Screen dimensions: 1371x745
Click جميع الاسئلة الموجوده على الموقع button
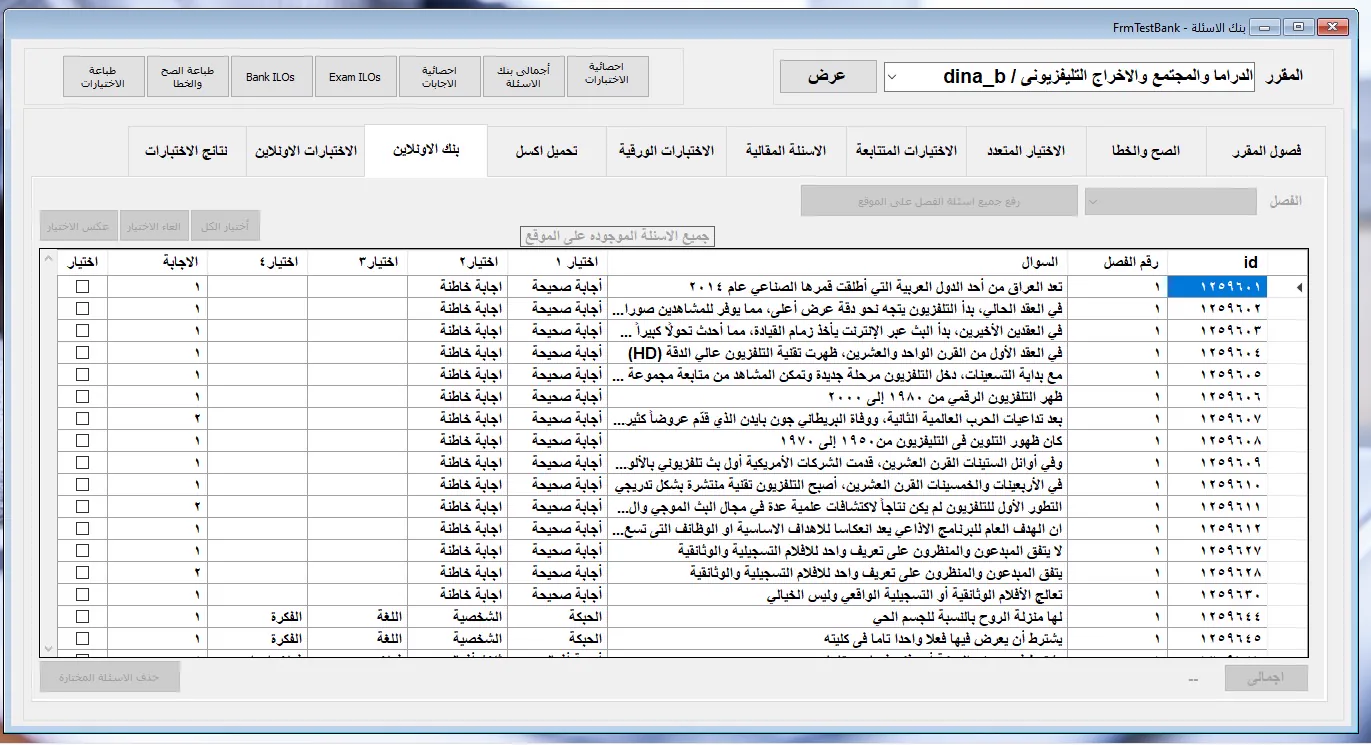[x=619, y=237]
